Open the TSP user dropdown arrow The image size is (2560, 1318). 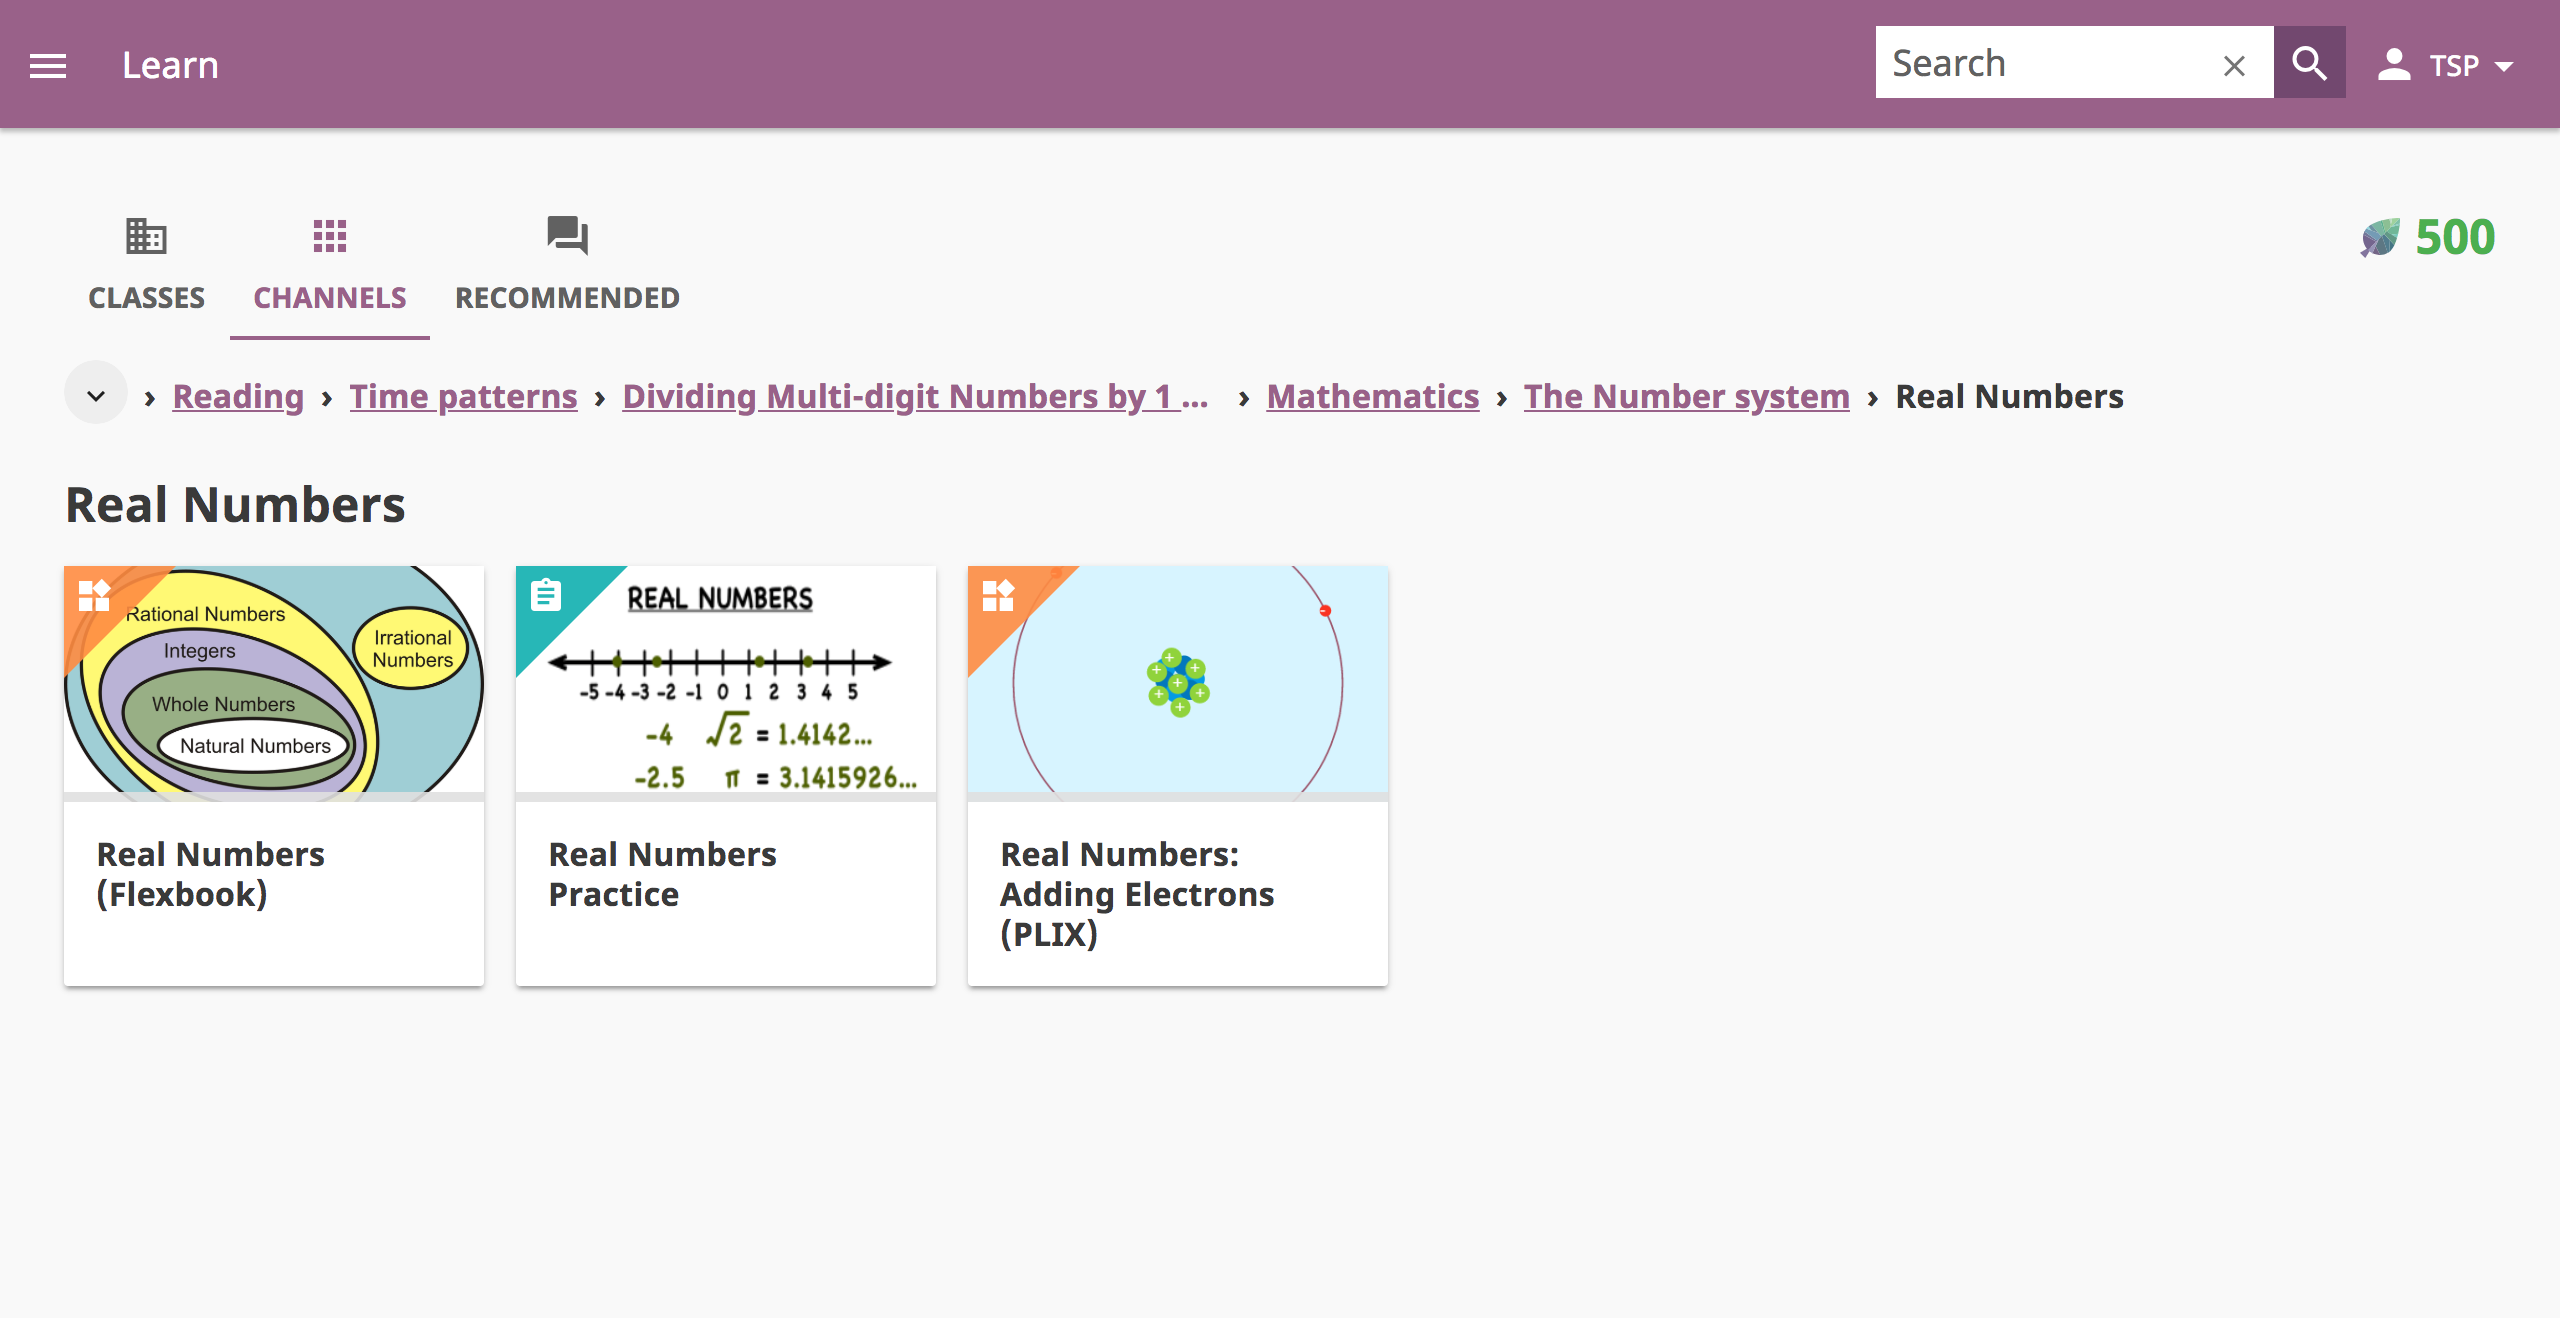[2504, 66]
